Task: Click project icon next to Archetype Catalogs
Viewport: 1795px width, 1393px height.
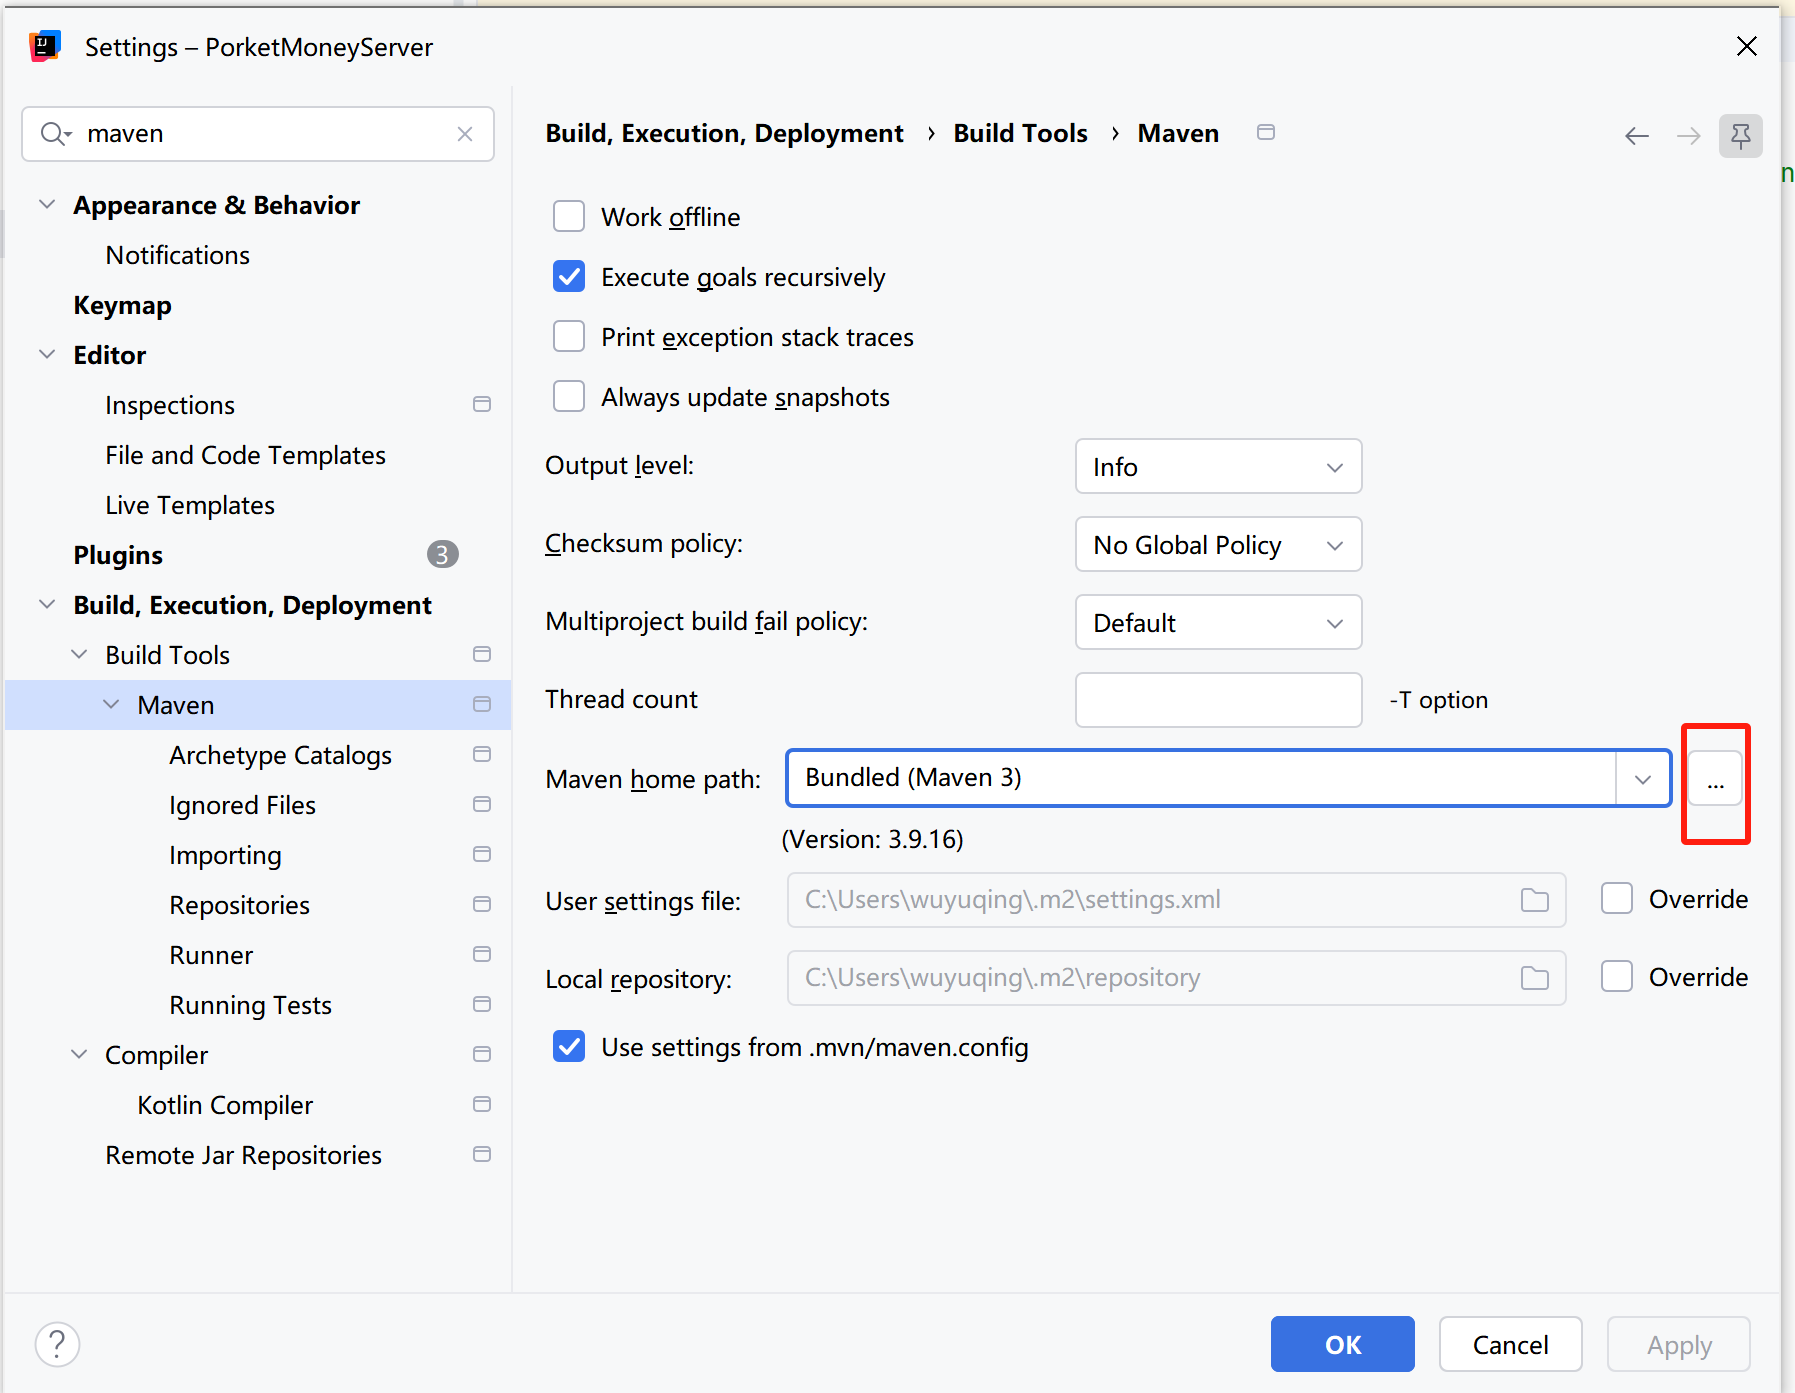Action: click(x=482, y=755)
